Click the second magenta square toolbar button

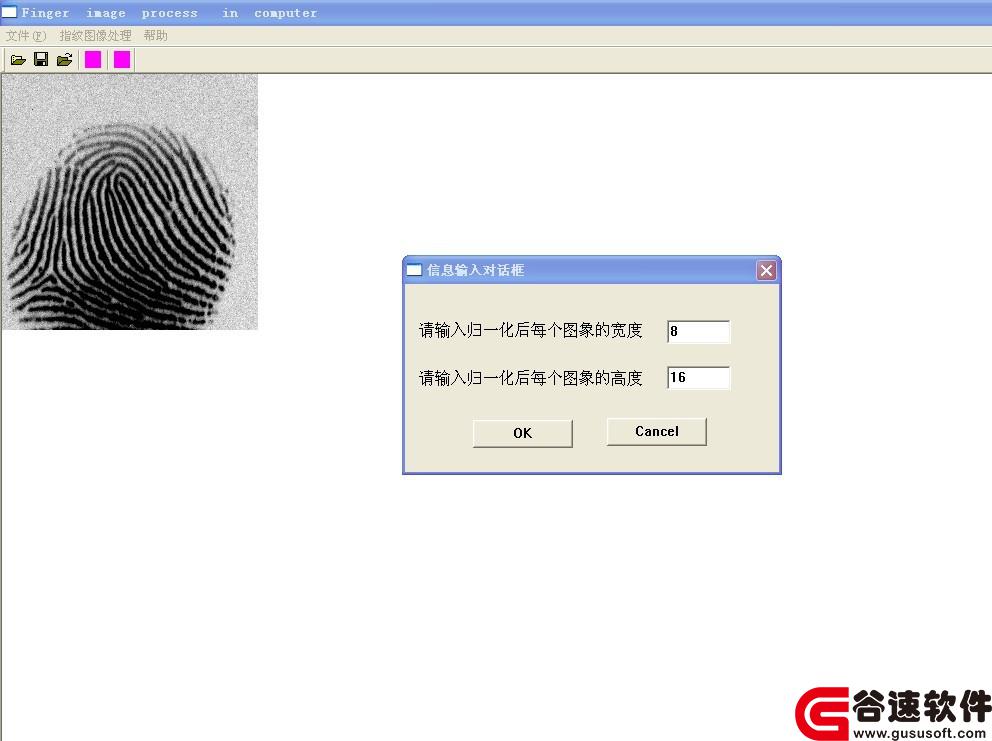coord(122,60)
